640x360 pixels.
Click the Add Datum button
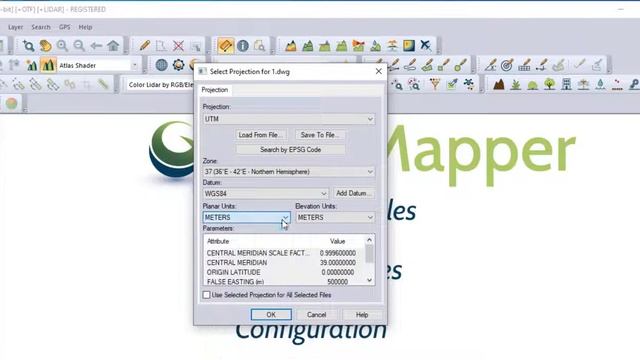(x=353, y=193)
